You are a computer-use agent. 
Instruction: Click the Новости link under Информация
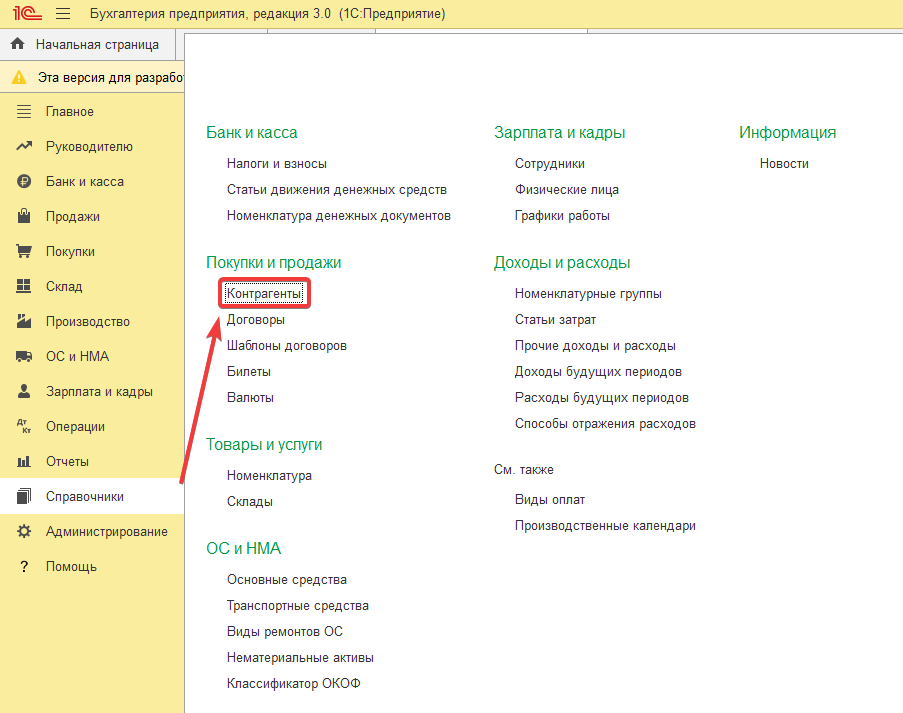click(x=784, y=164)
